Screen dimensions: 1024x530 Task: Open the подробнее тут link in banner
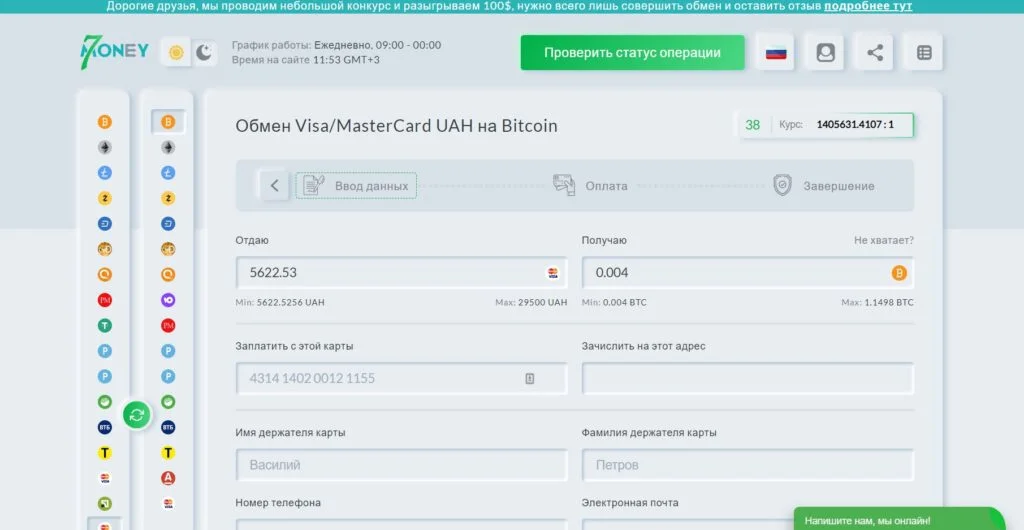click(x=868, y=7)
